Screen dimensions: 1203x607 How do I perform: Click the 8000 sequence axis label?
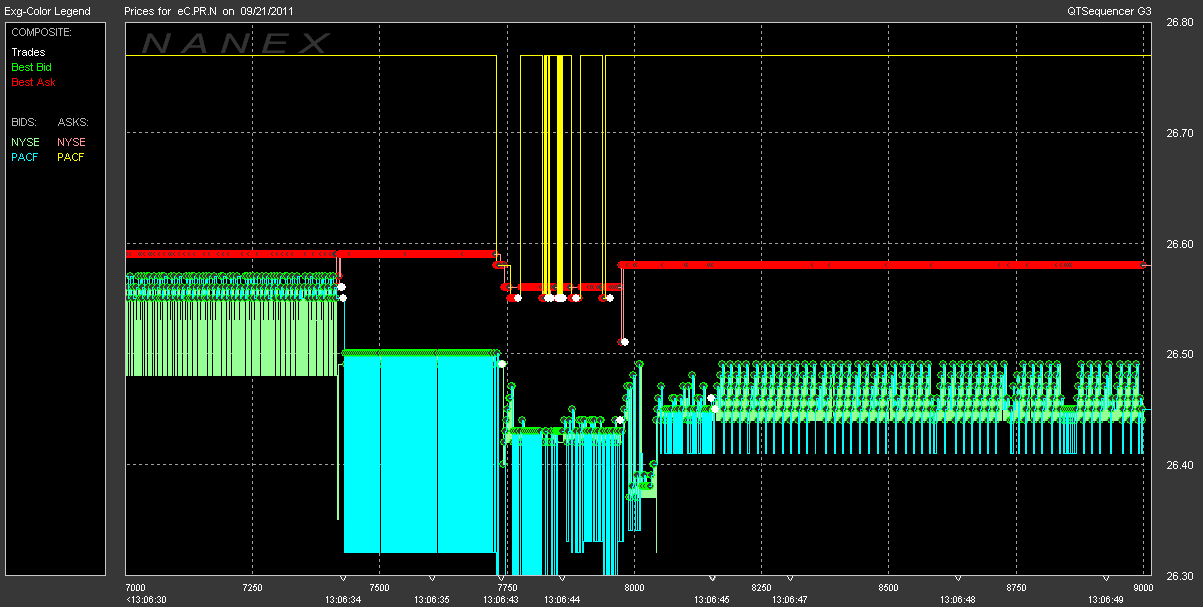point(634,588)
